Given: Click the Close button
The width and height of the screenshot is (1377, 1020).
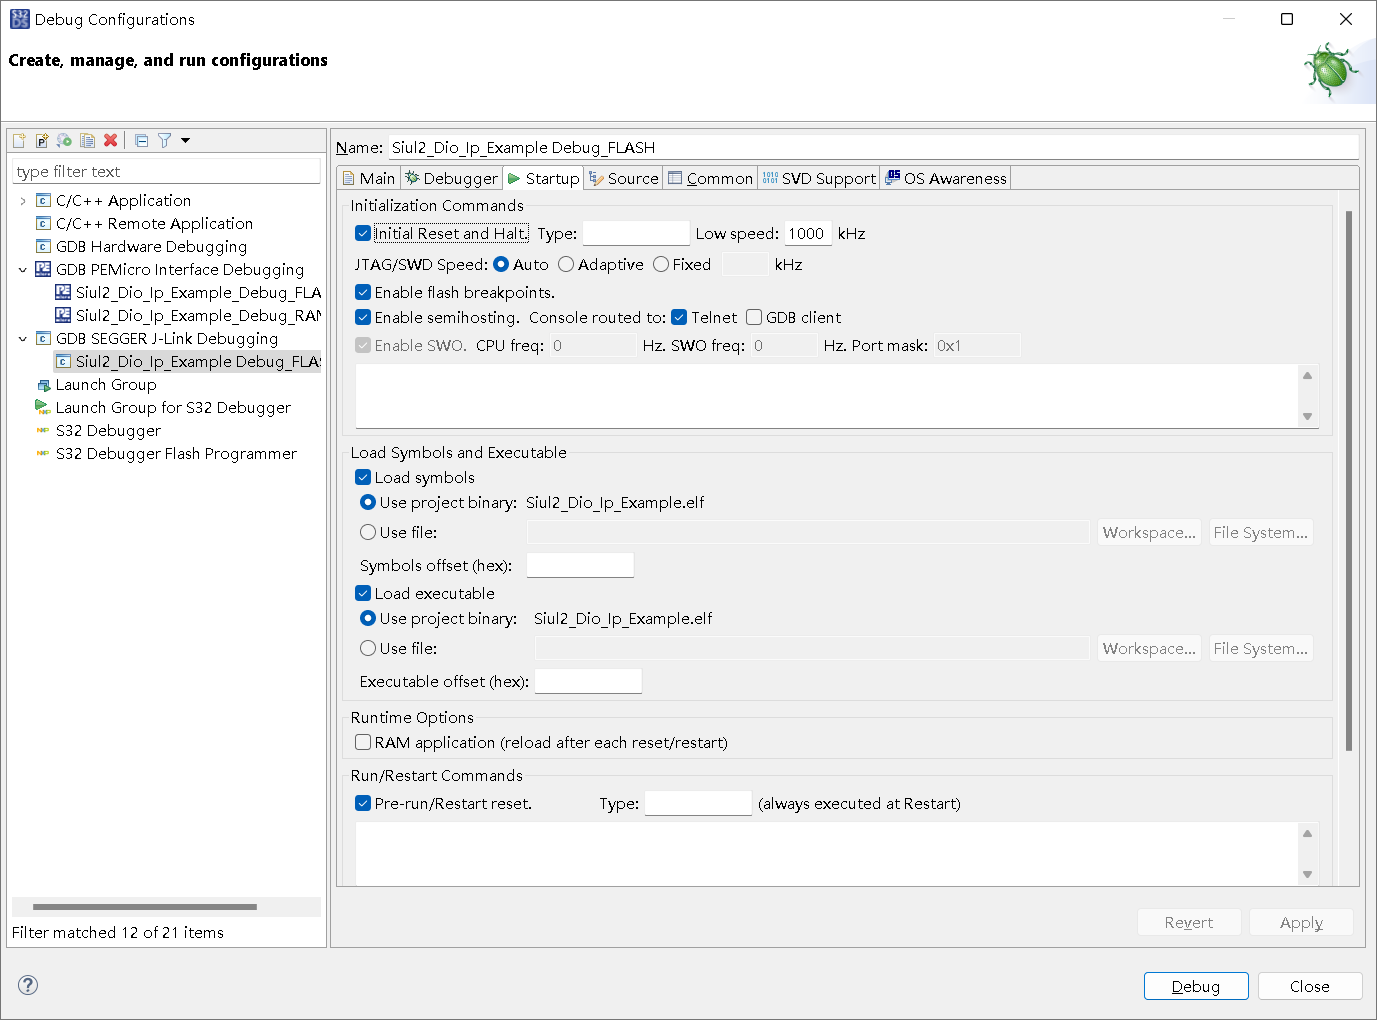Looking at the screenshot, I should point(1309,986).
